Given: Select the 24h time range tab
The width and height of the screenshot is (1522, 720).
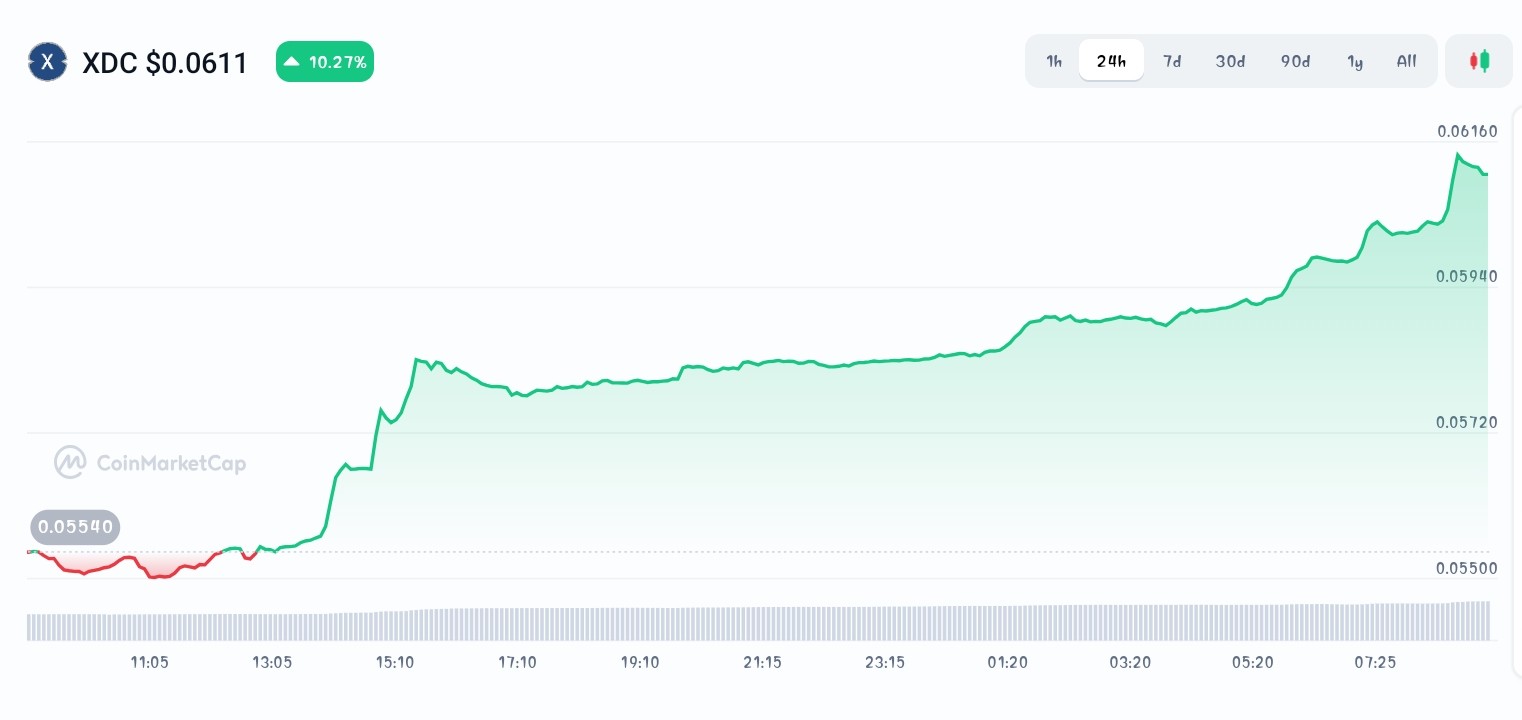Looking at the screenshot, I should [x=1111, y=61].
